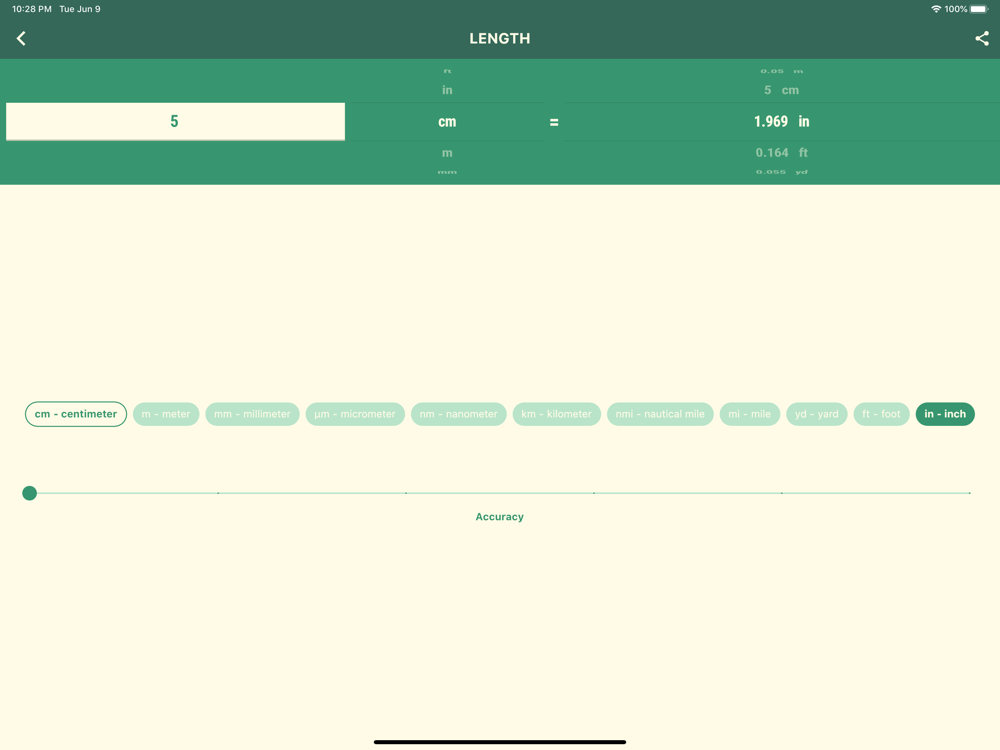The width and height of the screenshot is (1000, 750).
Task: Pick 'm' in the source unit wheel
Action: [447, 153]
